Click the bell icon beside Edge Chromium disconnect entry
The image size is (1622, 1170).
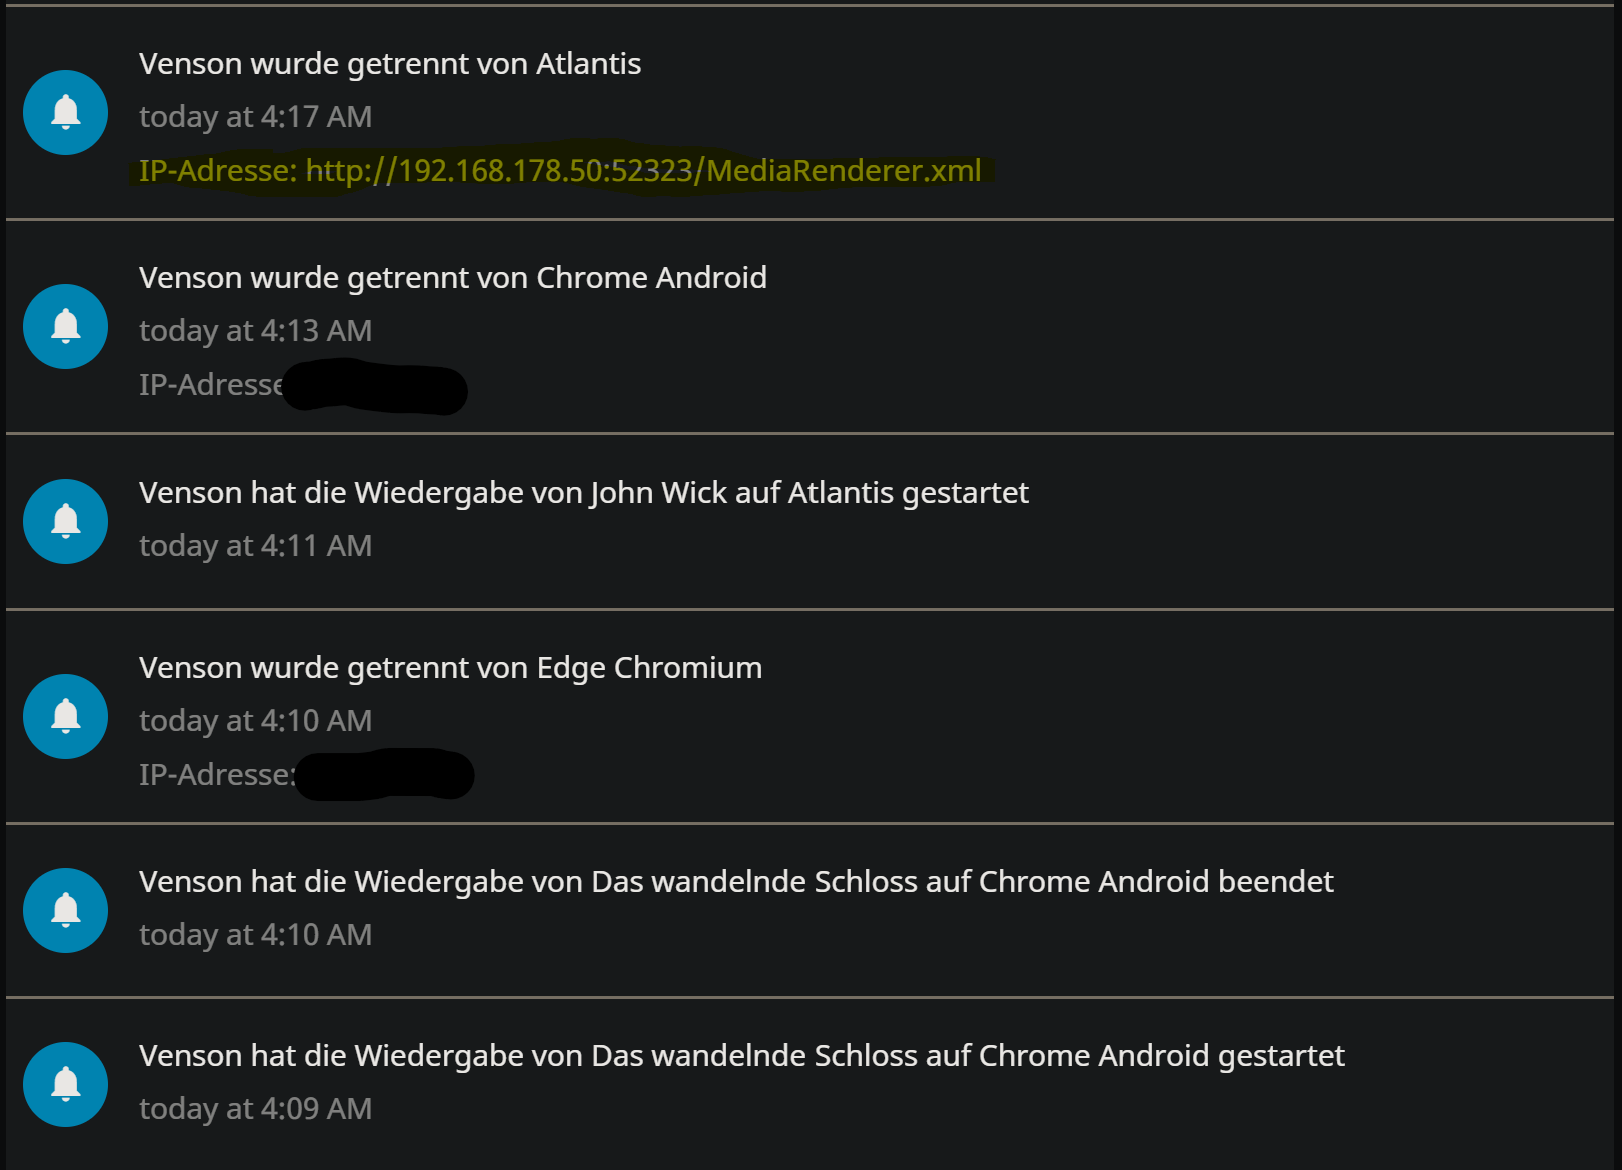tap(65, 716)
